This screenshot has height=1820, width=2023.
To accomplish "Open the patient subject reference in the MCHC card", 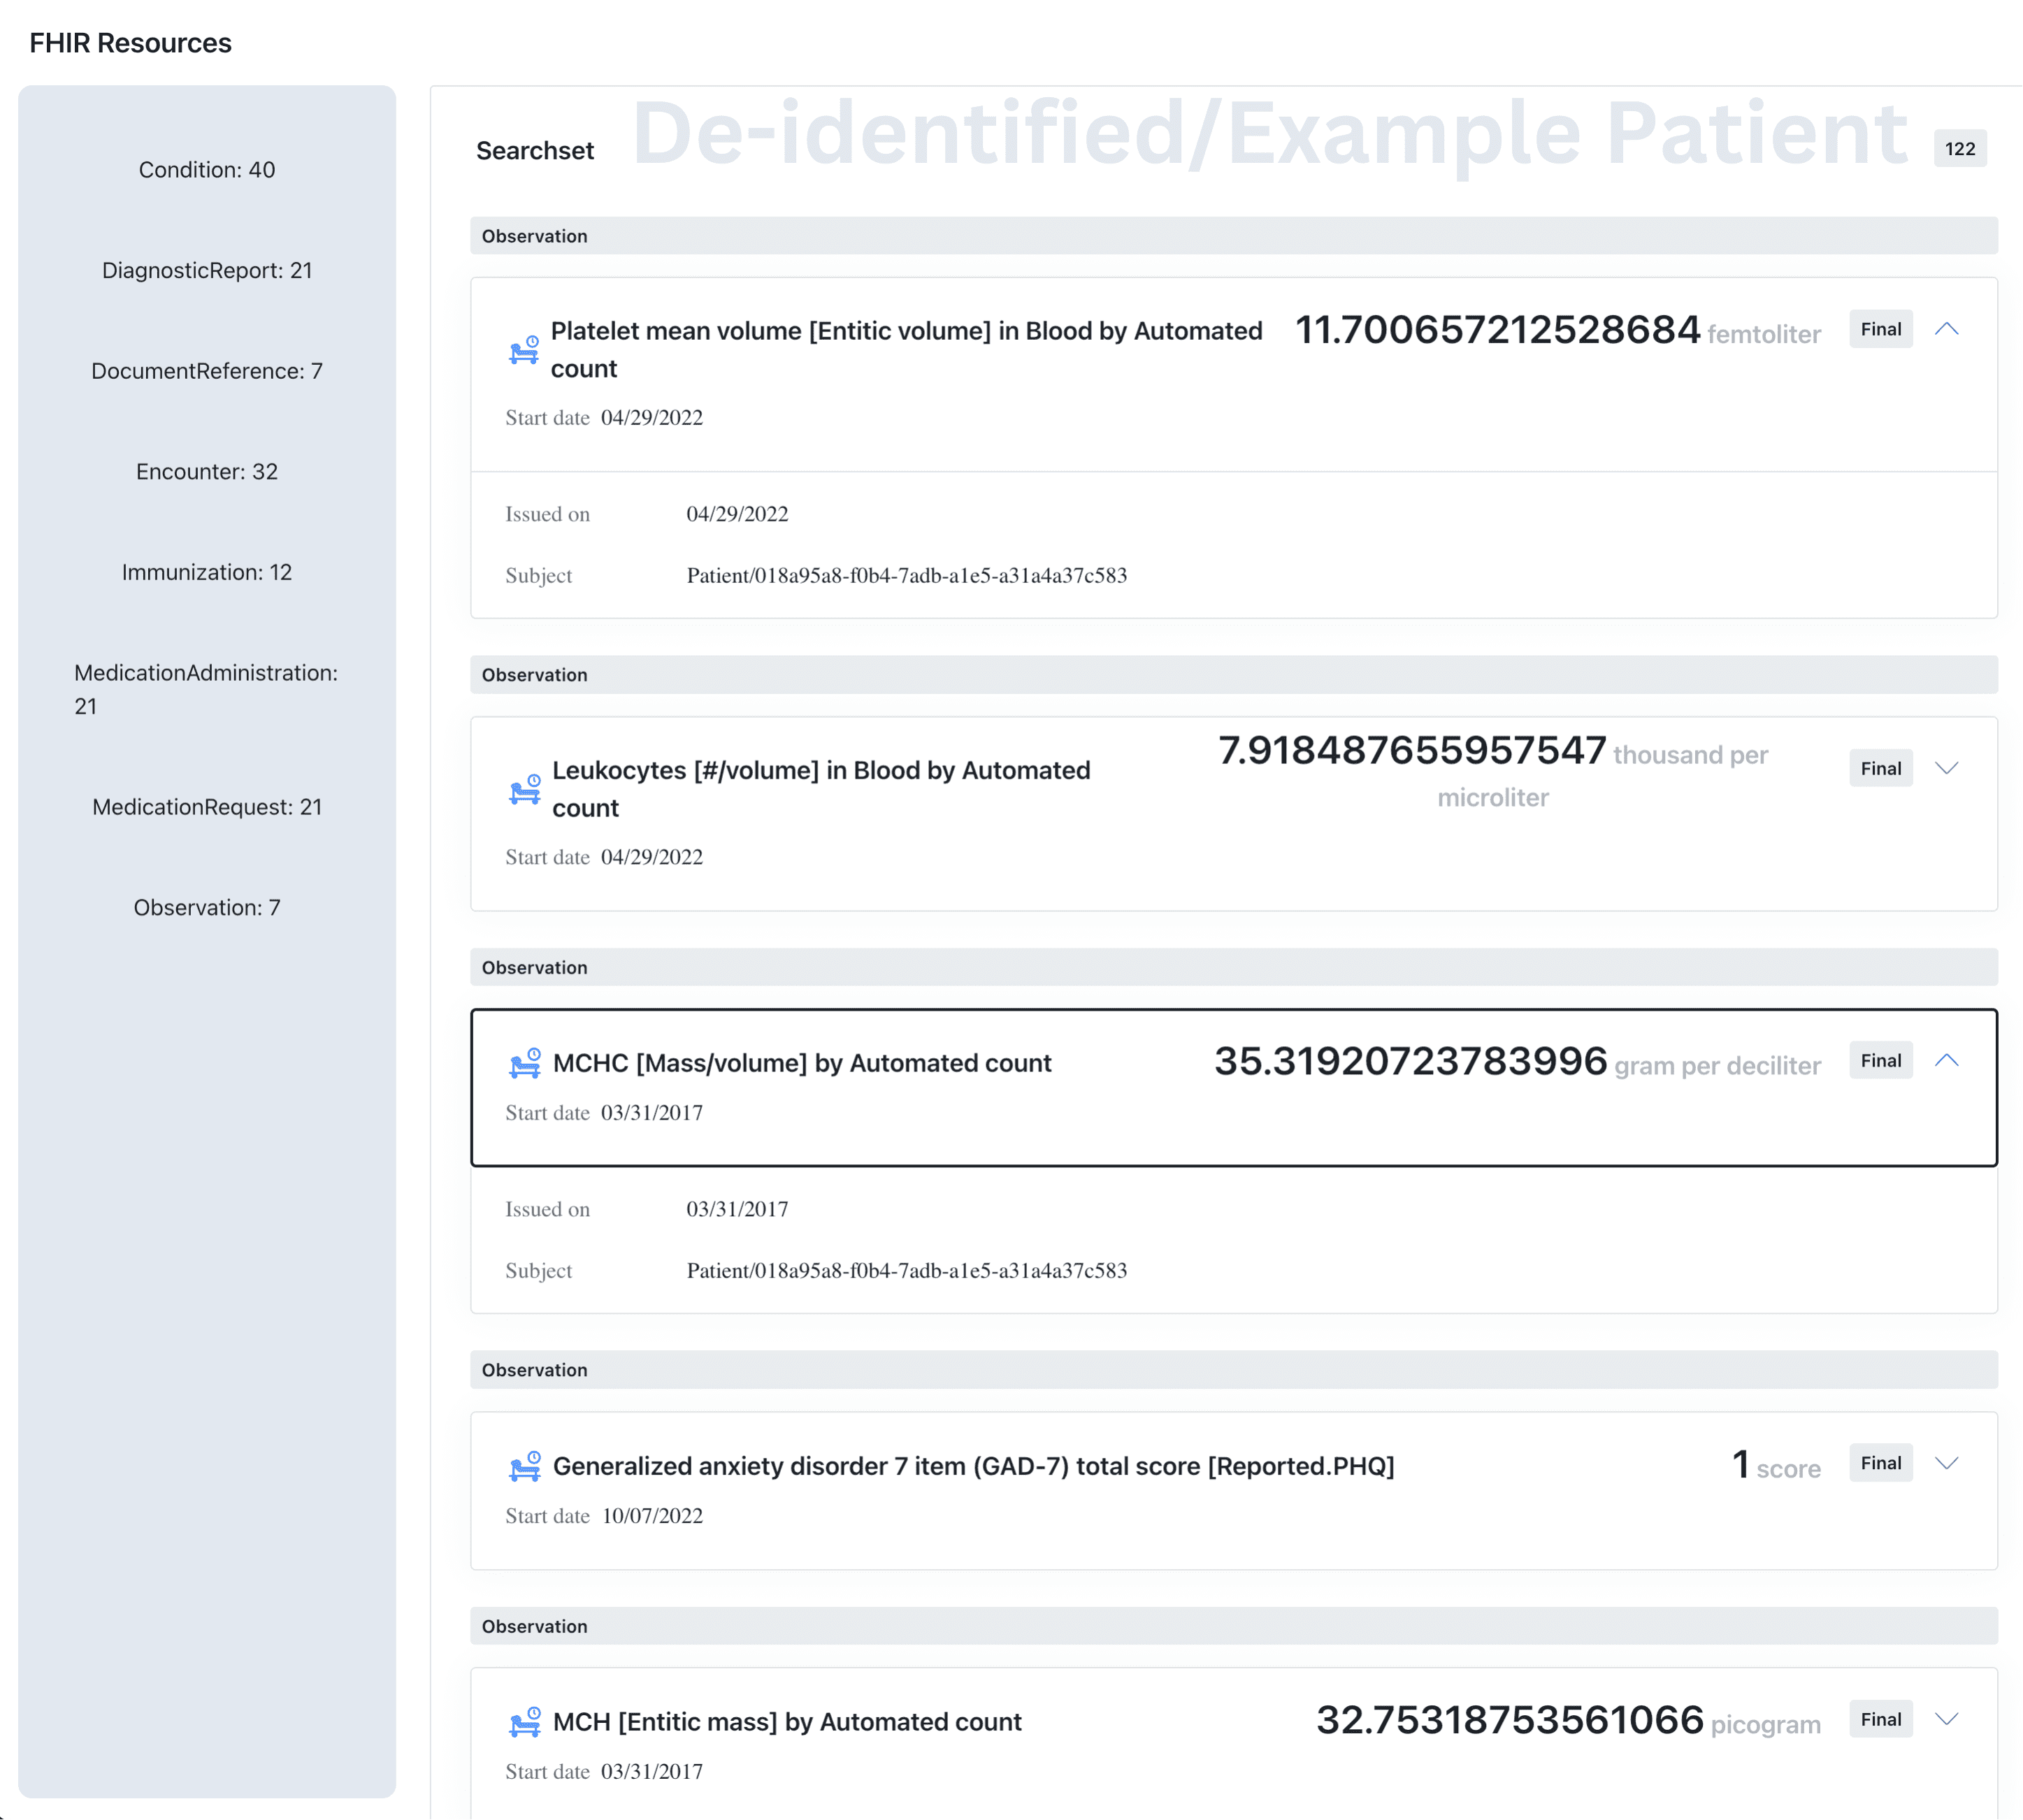I will [906, 1270].
